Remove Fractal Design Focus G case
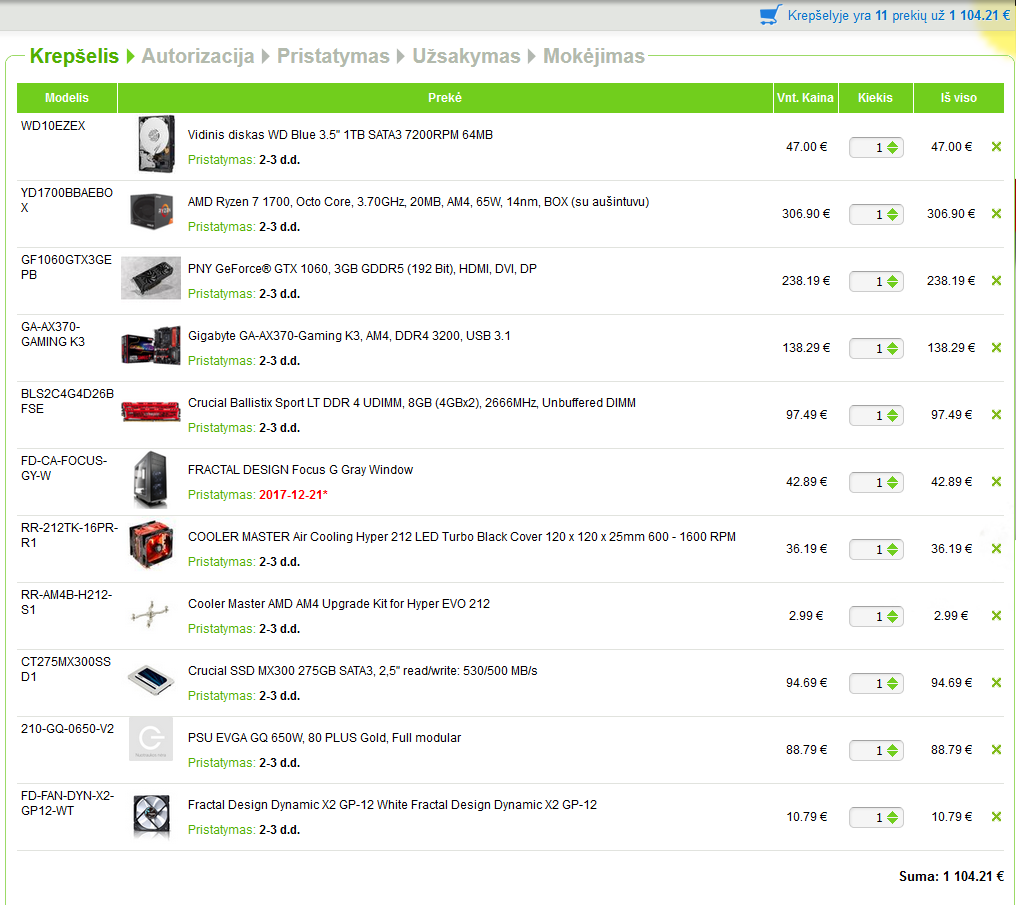 pos(997,482)
